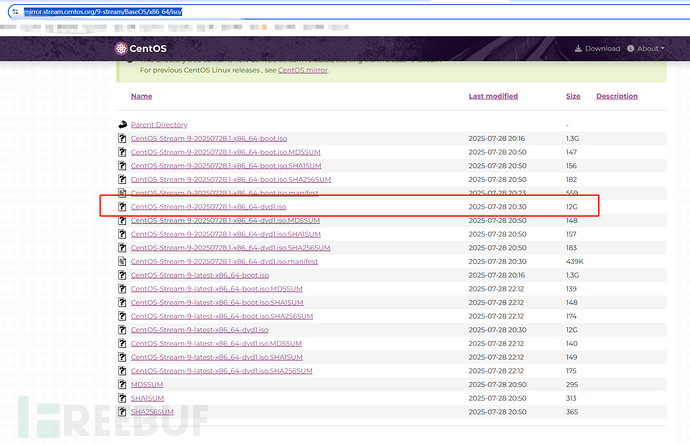This screenshot has width=690, height=445.
Task: Sort the listing by the Last modified column
Action: click(x=493, y=96)
